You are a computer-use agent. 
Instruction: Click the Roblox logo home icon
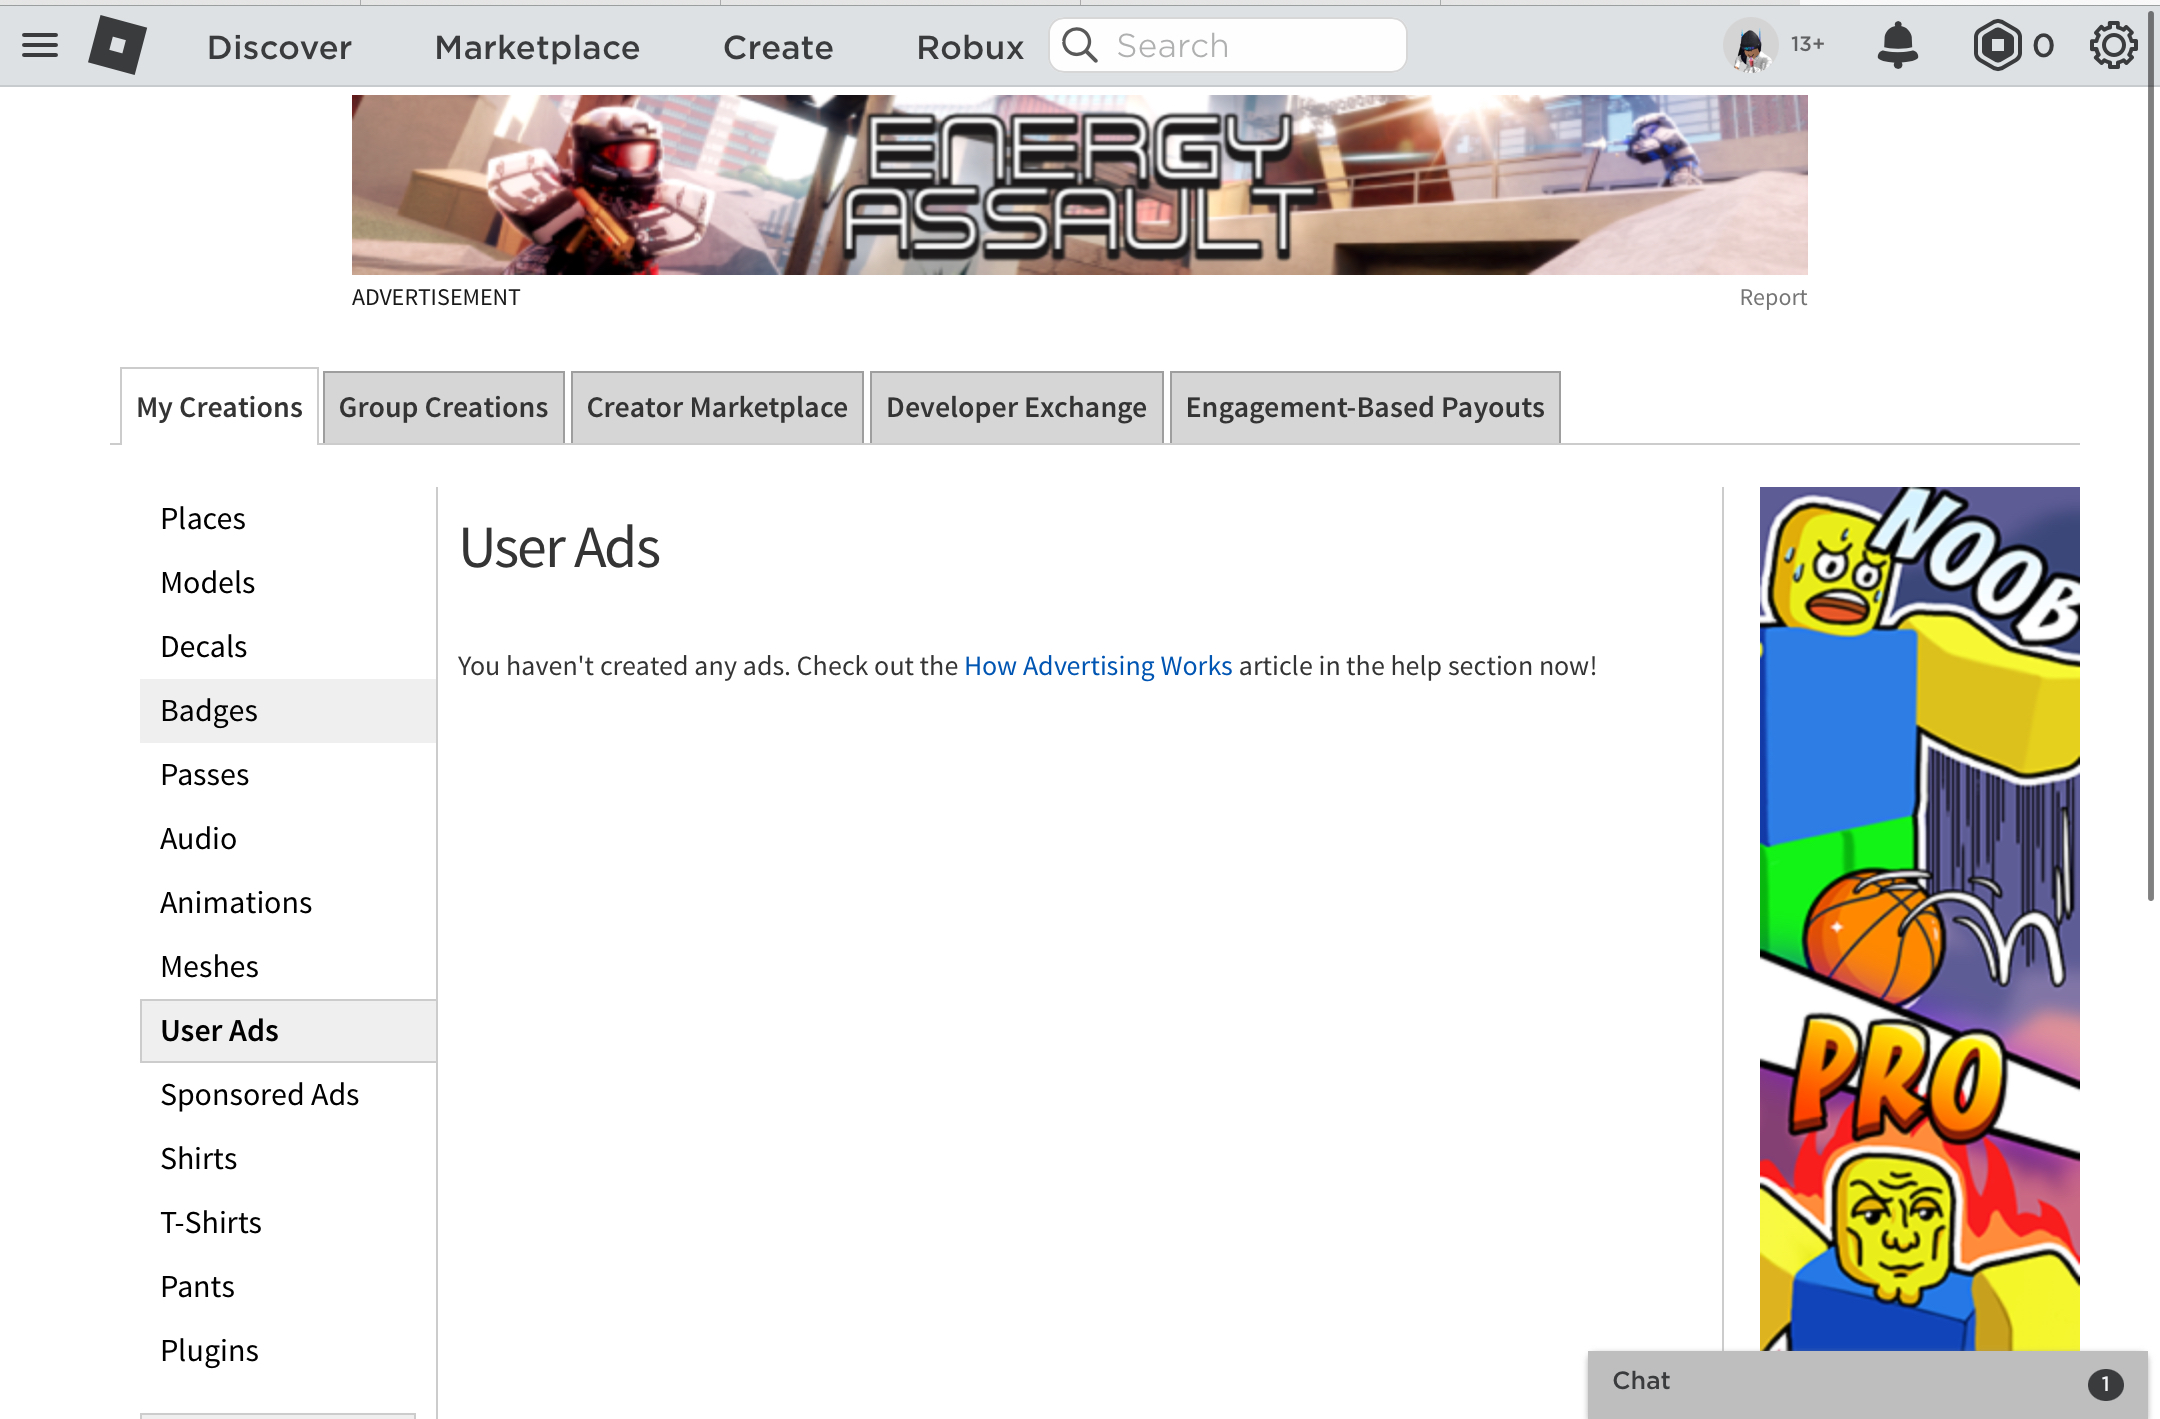pos(117,46)
